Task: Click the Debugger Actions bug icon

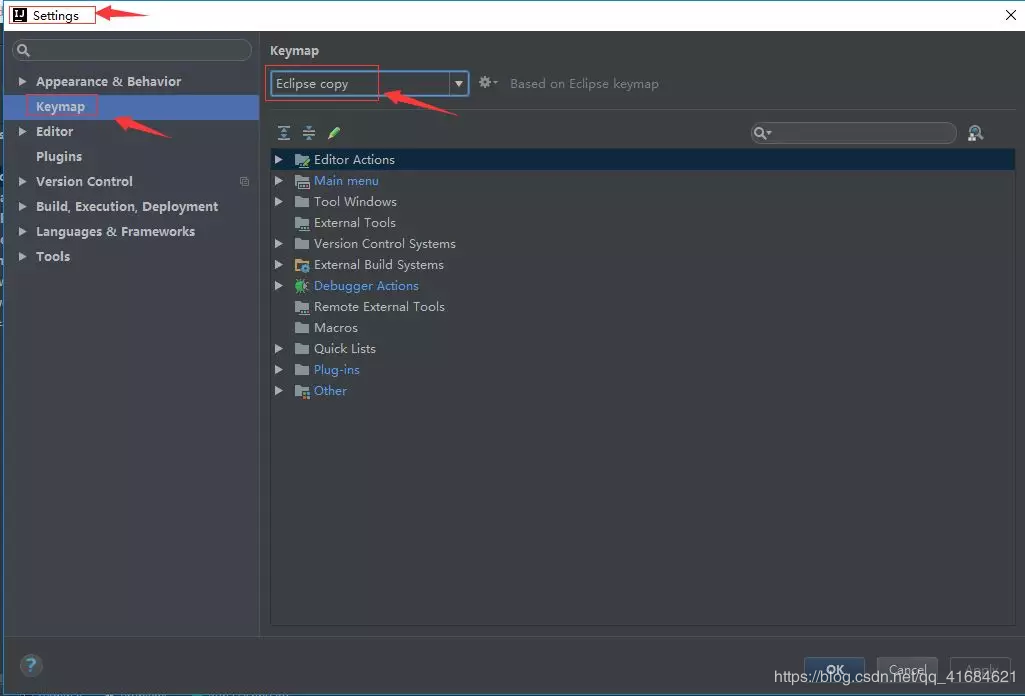Action: 301,286
